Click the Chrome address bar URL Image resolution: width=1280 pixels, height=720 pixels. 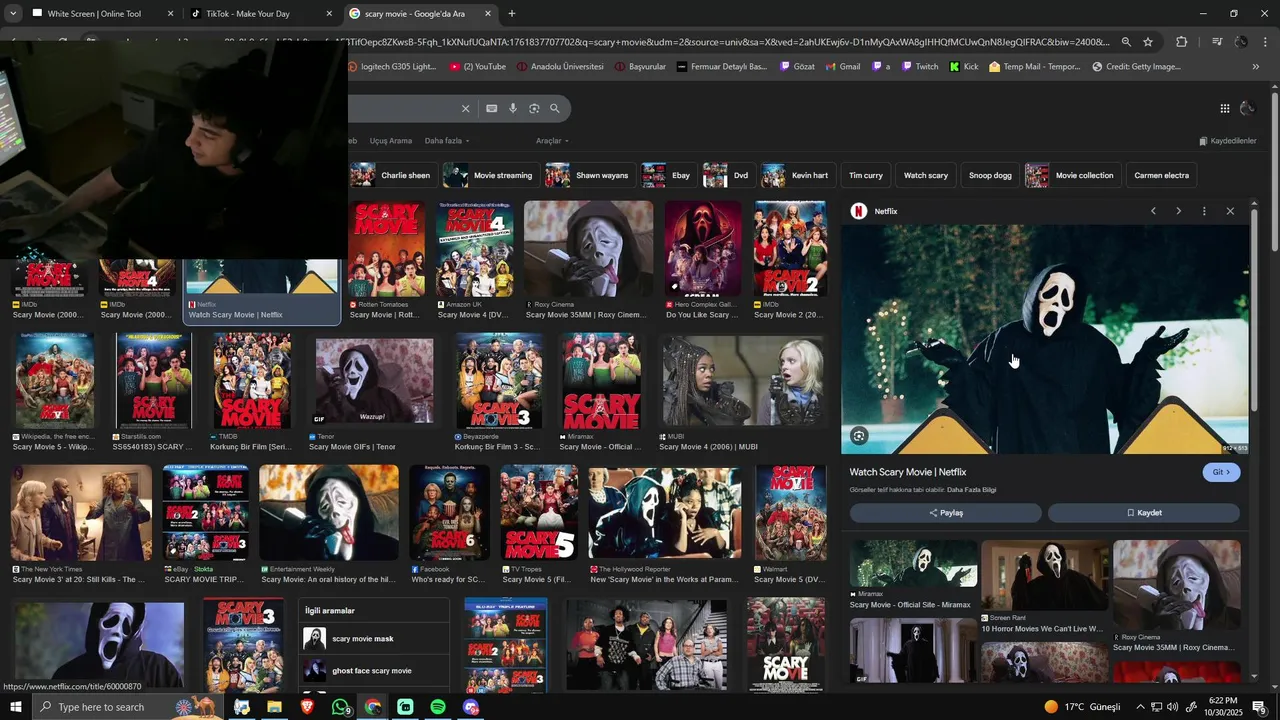(730, 42)
